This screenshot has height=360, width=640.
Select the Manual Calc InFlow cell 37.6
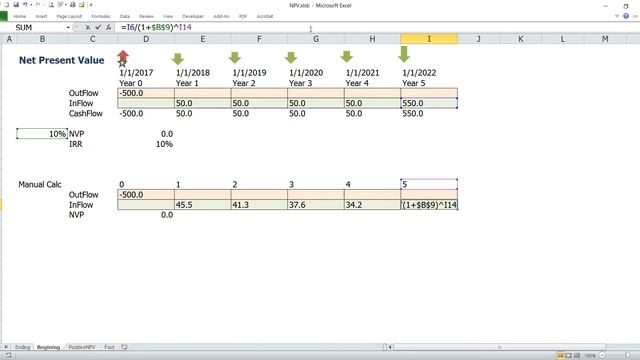pos(316,205)
